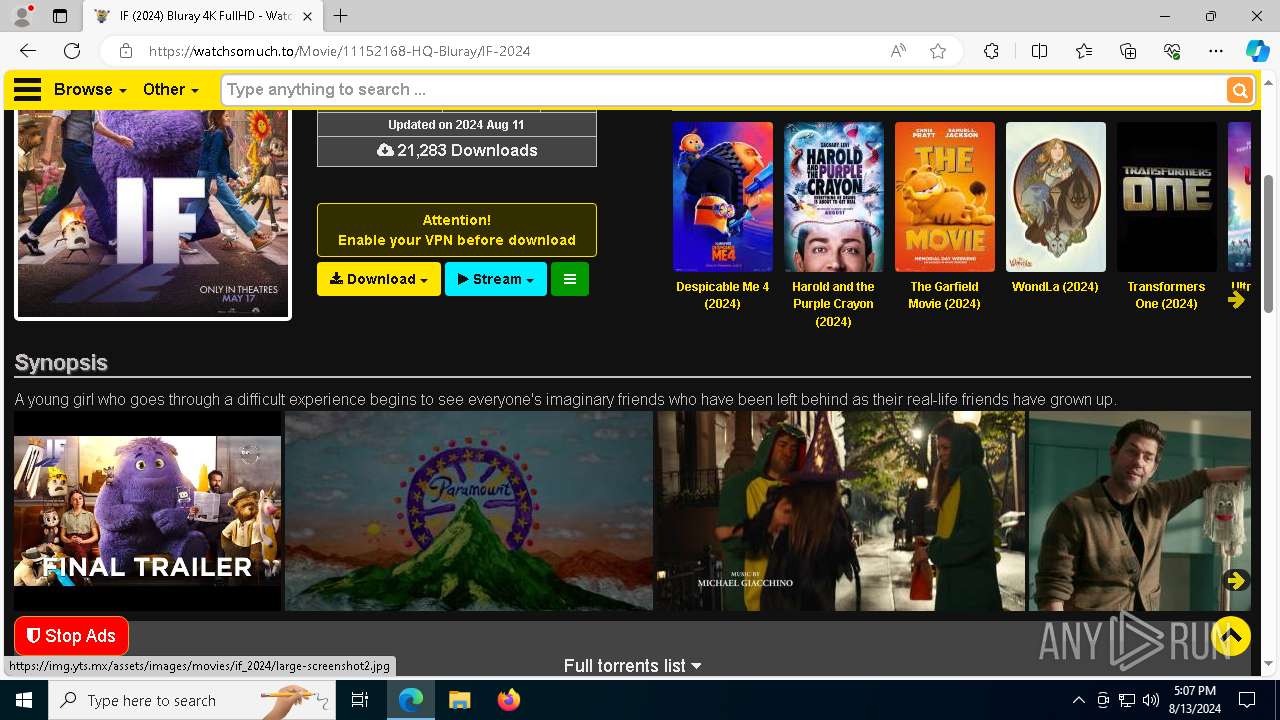Open the Despicable Me 4 poster thumbnail
This screenshot has height=720, width=1280.
click(723, 197)
